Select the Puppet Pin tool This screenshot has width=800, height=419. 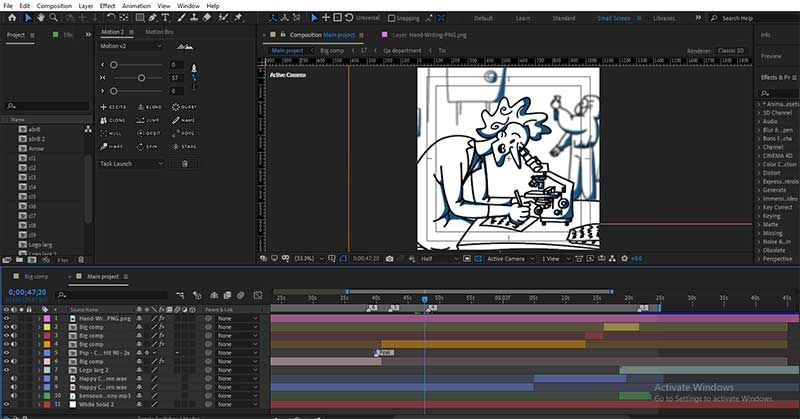pyautogui.click(x=238, y=17)
